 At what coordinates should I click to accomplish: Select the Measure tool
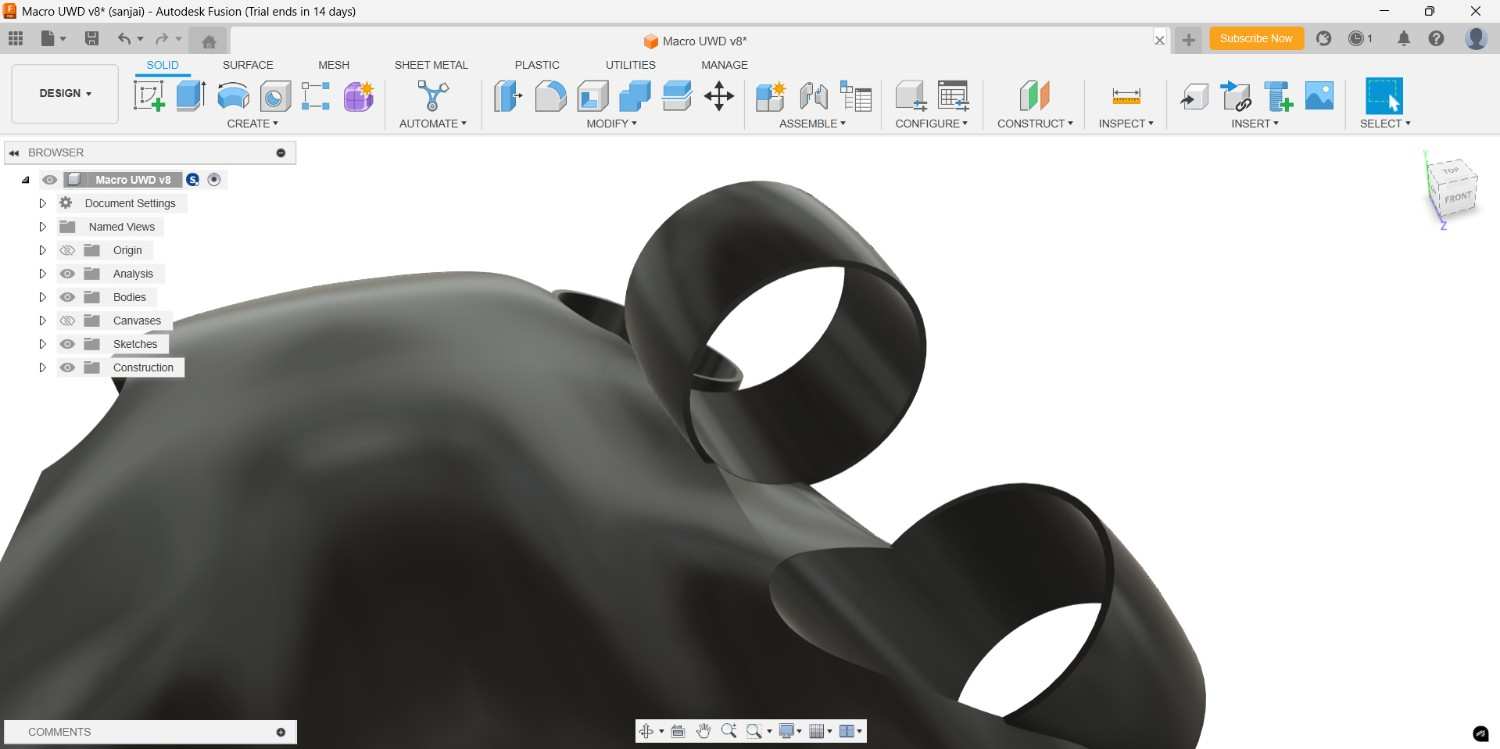(1126, 96)
